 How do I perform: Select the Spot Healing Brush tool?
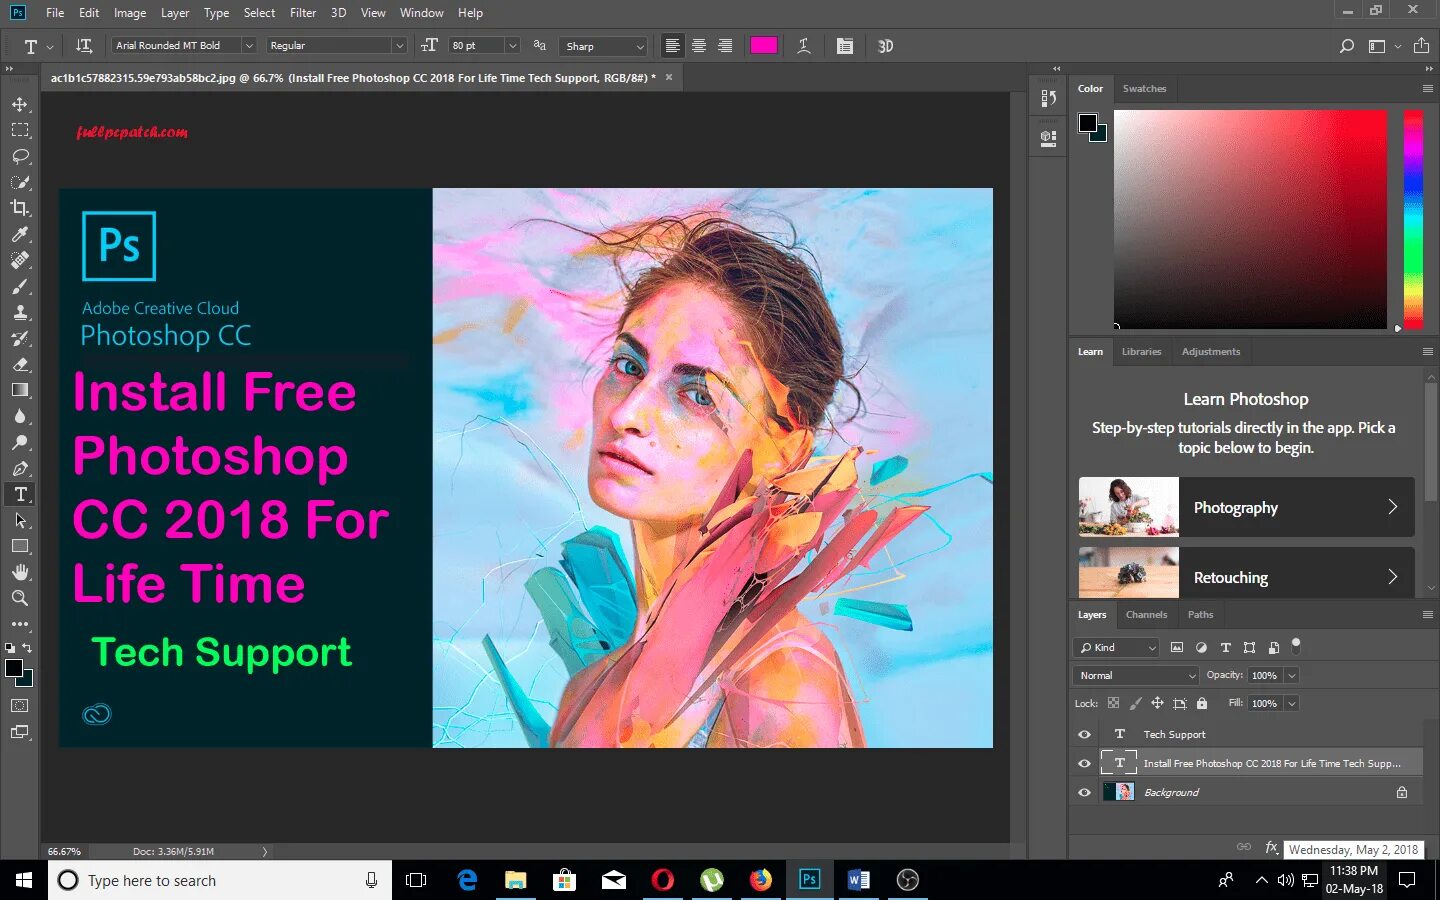(x=20, y=260)
